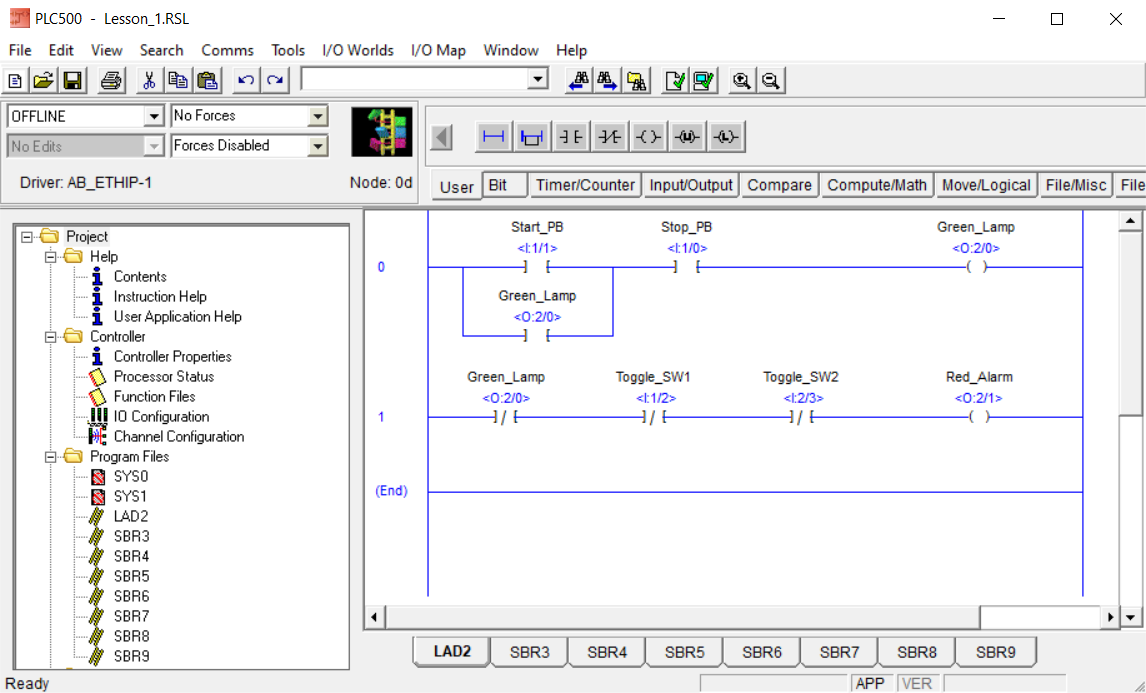Click the horizontal scrollbar left arrow
The width and height of the screenshot is (1146, 693).
374,618
